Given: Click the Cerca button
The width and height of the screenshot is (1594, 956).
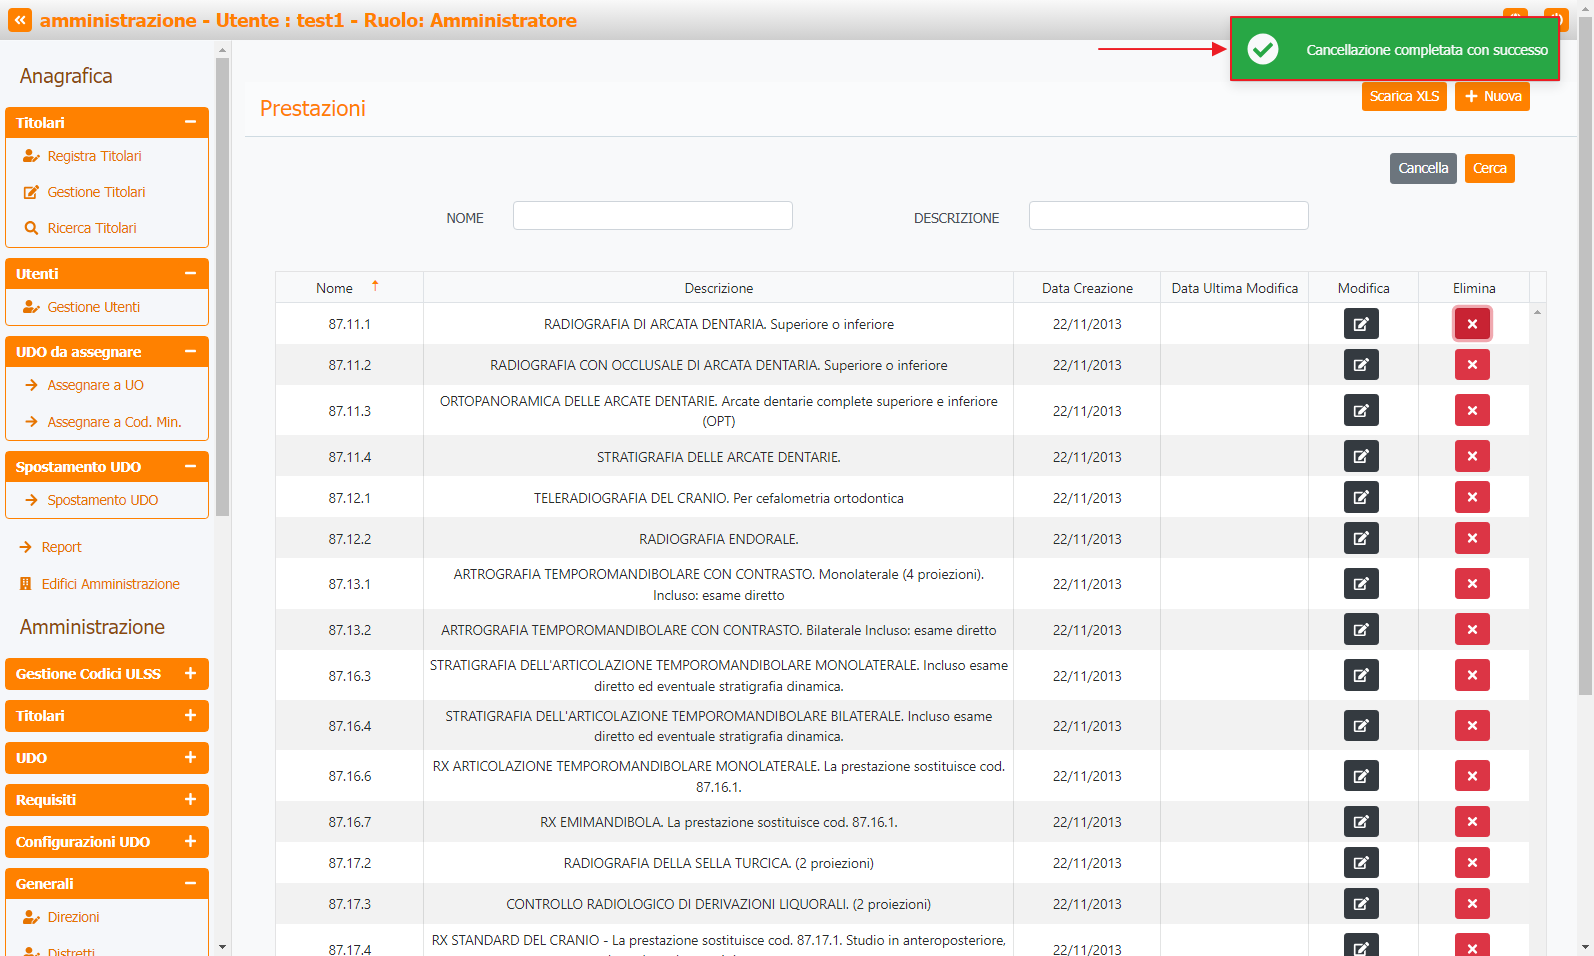Looking at the screenshot, I should tap(1489, 168).
